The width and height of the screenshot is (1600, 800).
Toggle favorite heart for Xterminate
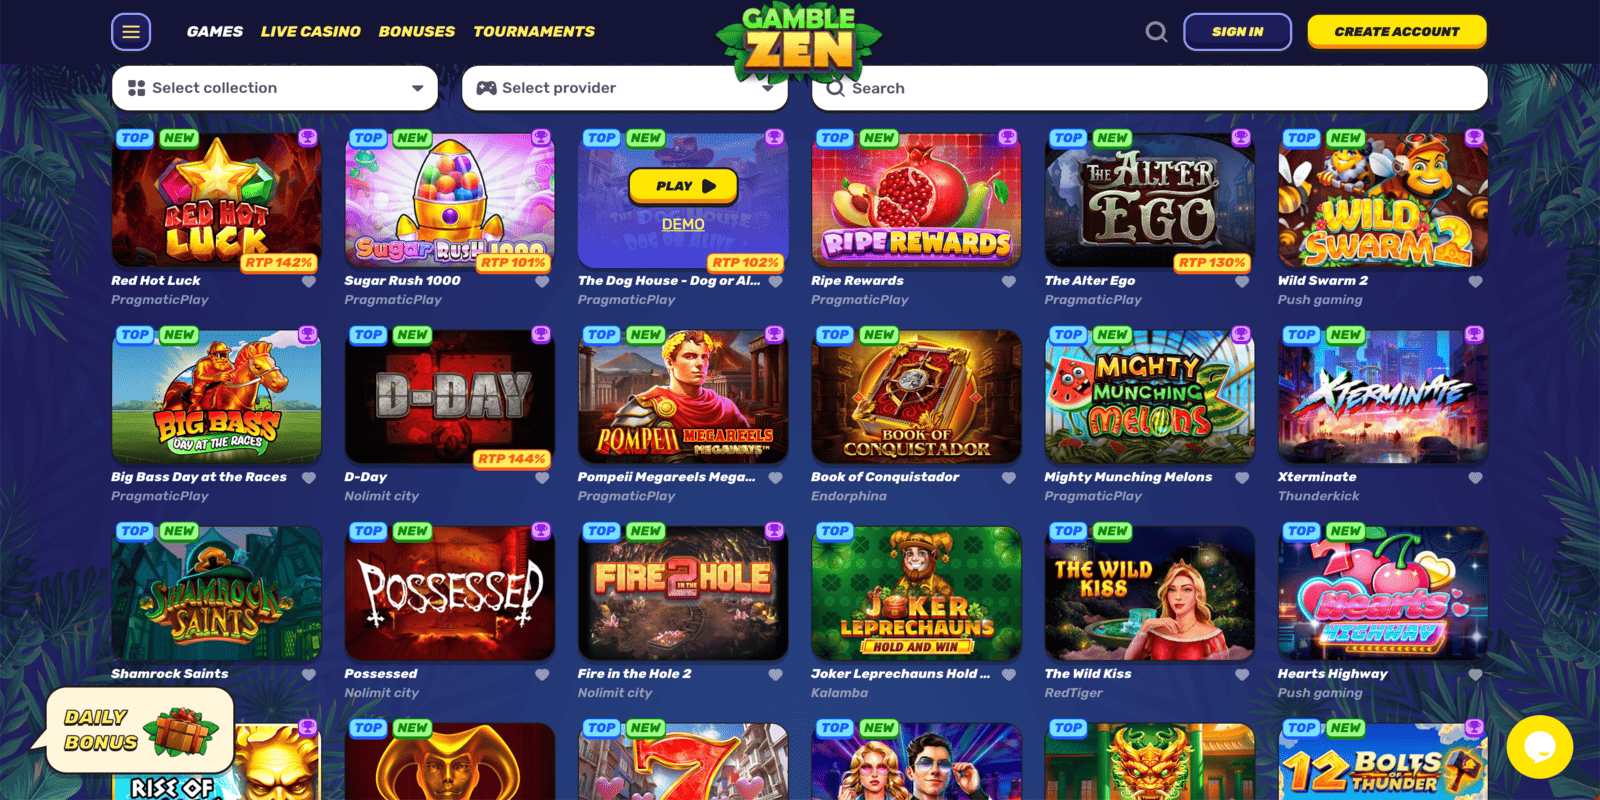pyautogui.click(x=1475, y=478)
